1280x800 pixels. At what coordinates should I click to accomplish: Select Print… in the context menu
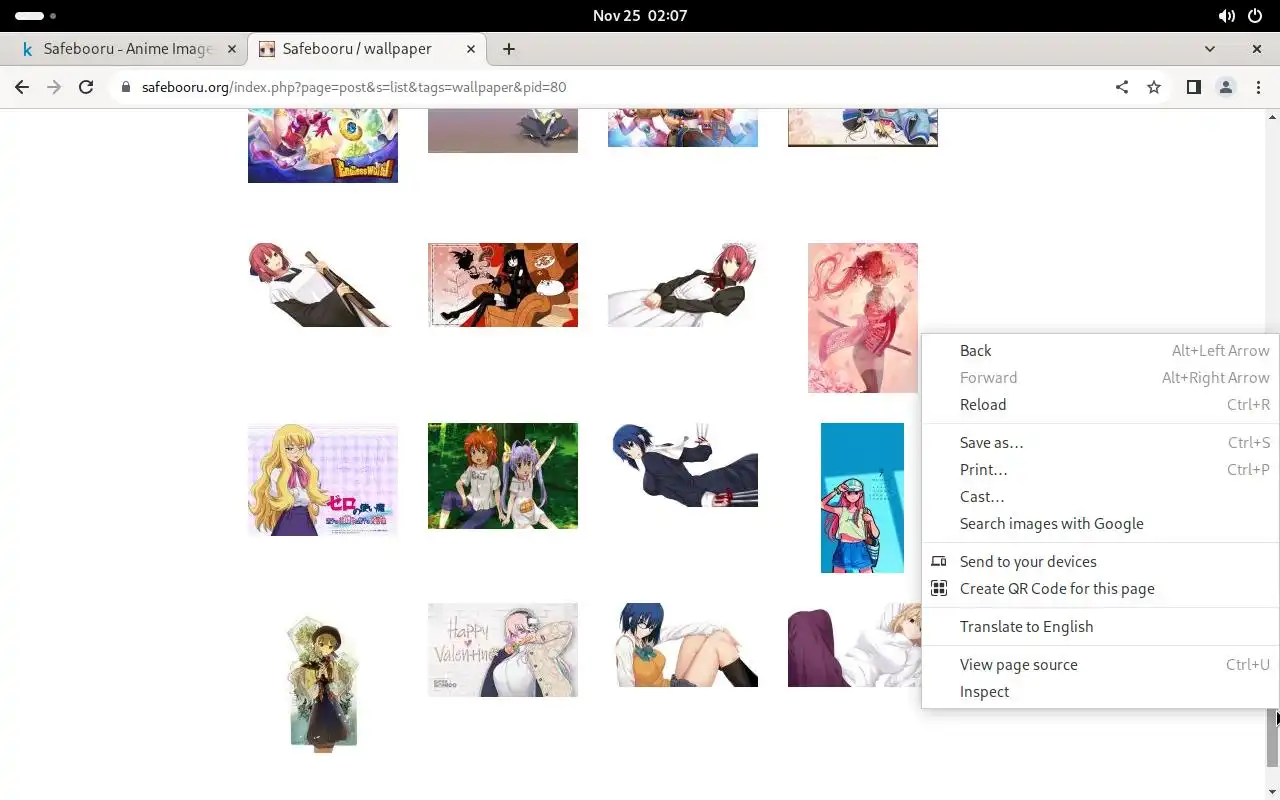1100,470
